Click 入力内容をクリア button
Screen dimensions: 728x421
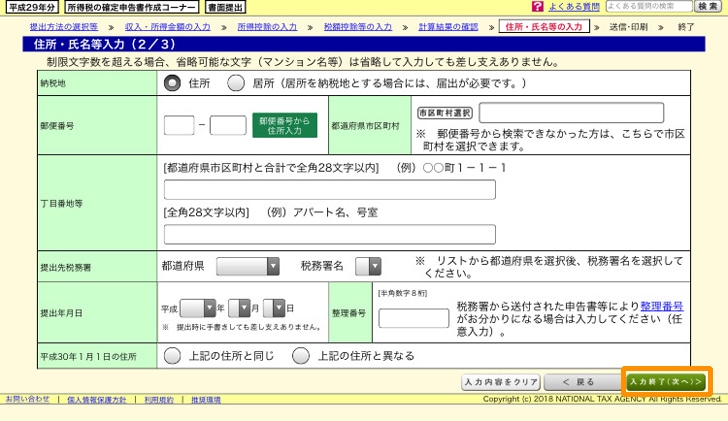click(x=501, y=382)
